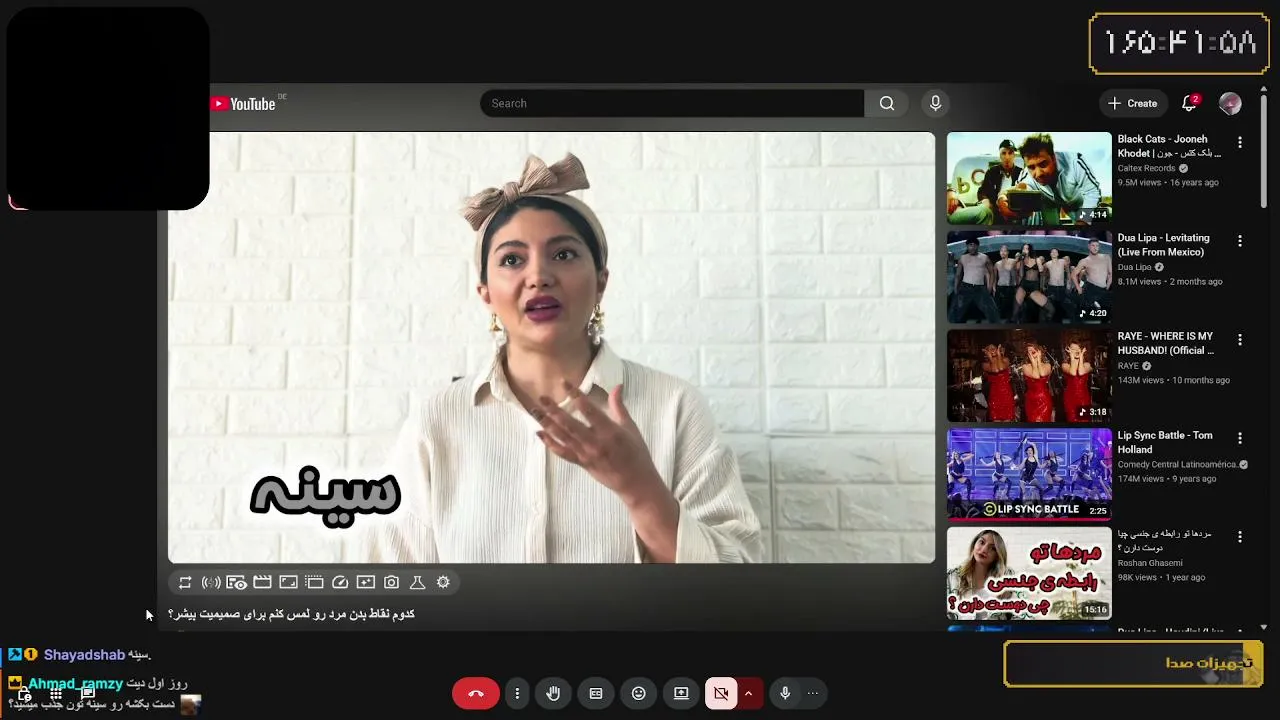Toggle closed captions in the call bar
This screenshot has width=1280, height=720.
point(596,693)
